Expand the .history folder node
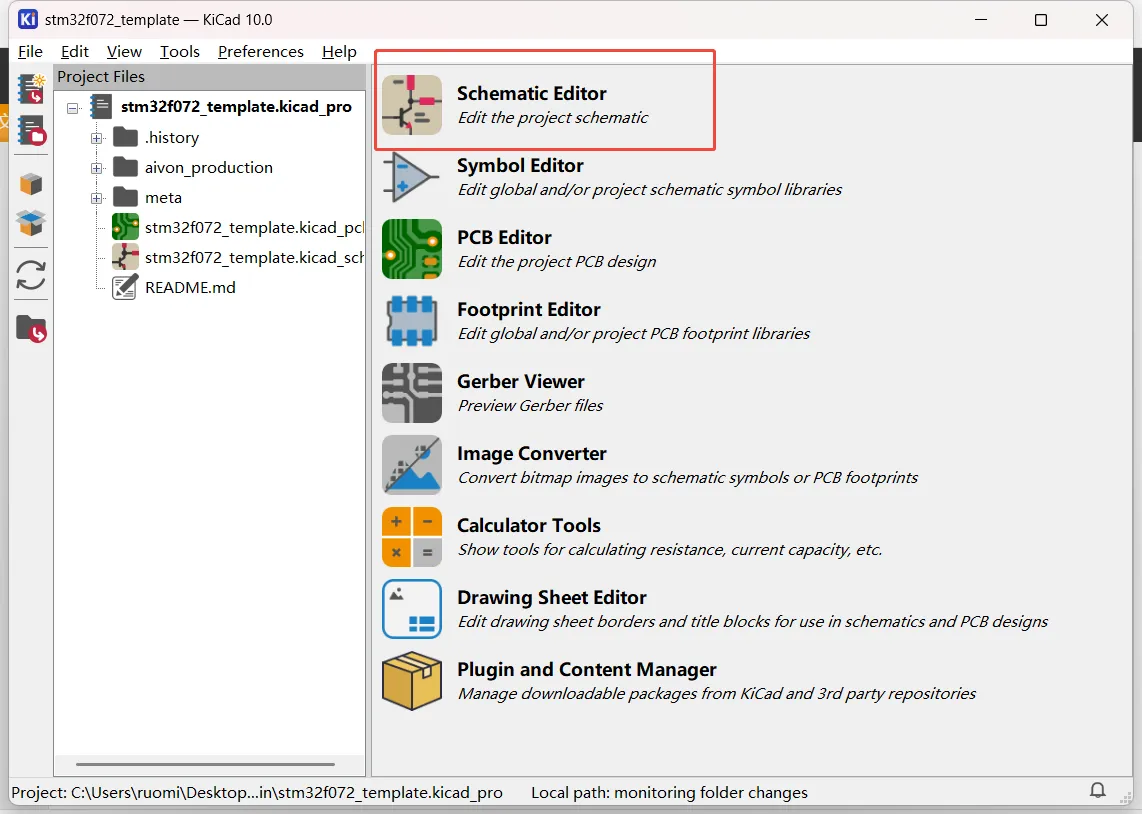1142x814 pixels. (x=96, y=138)
